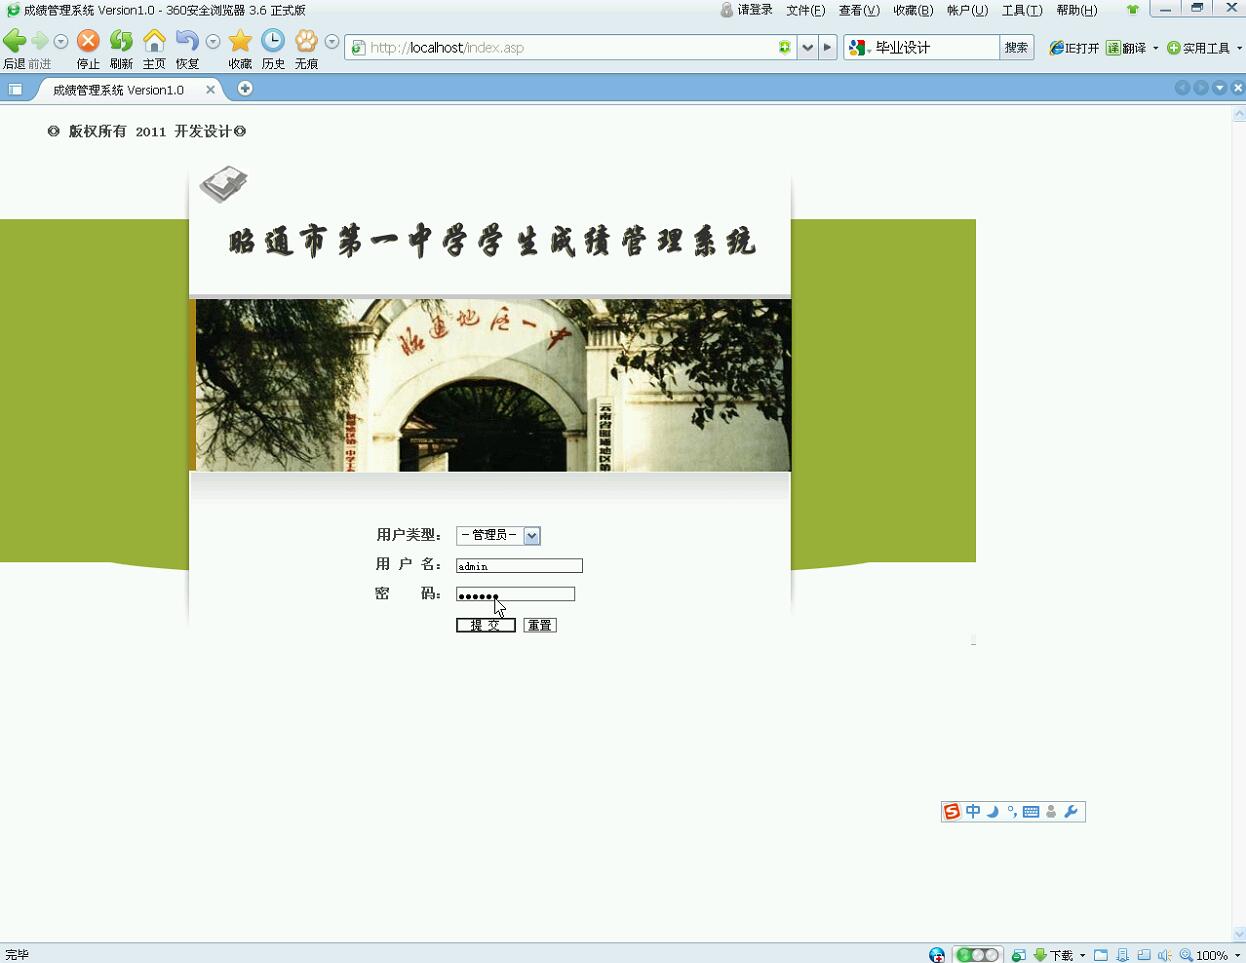Click the vertical scrollbar up arrow

pyautogui.click(x=1239, y=113)
